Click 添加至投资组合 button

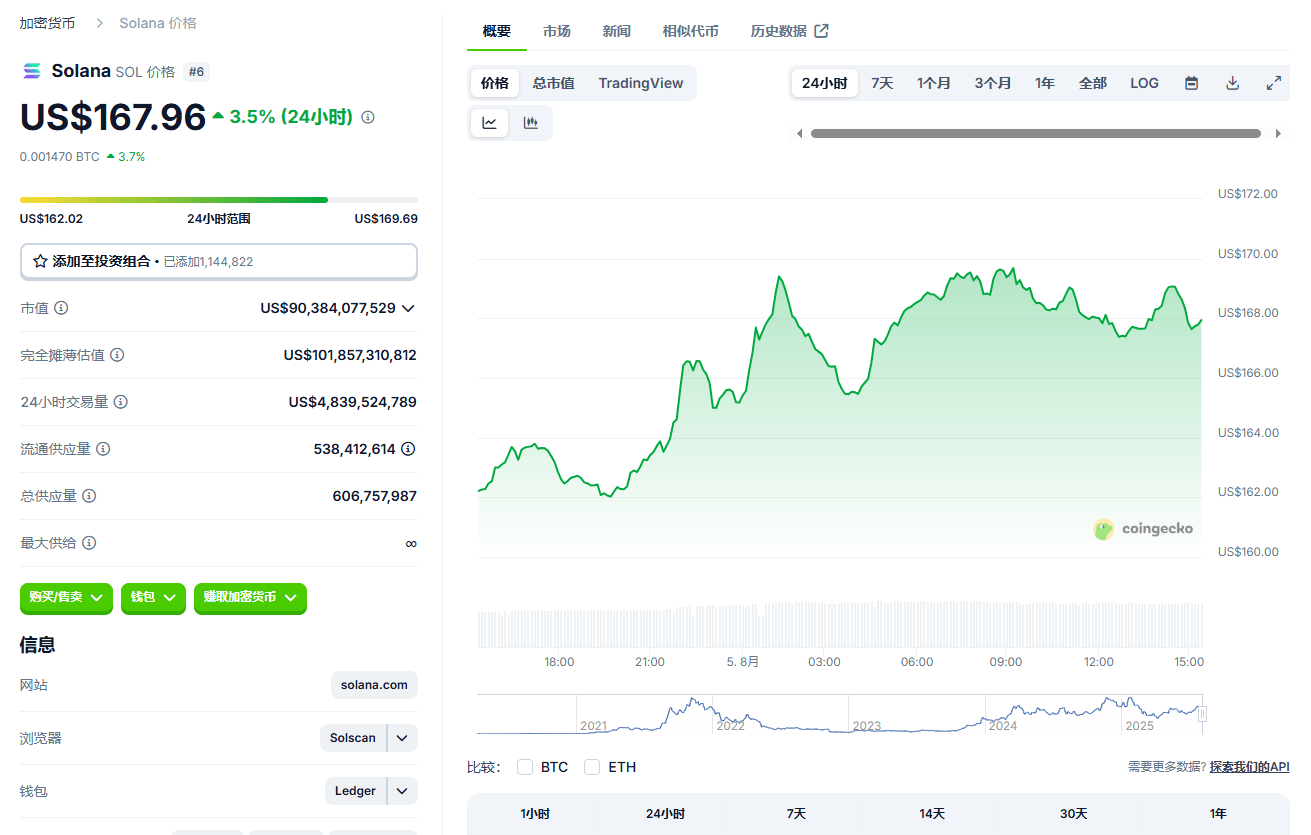[219, 261]
